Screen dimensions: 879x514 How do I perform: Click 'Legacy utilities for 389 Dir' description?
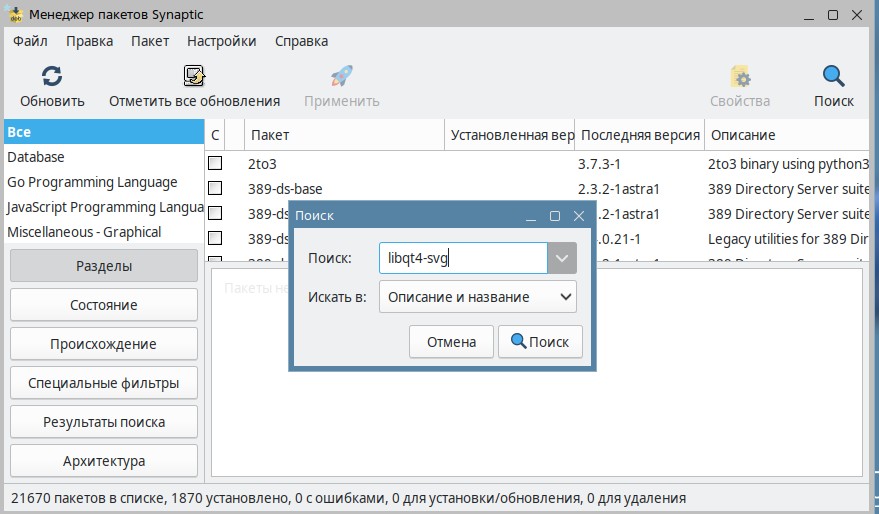tap(788, 239)
